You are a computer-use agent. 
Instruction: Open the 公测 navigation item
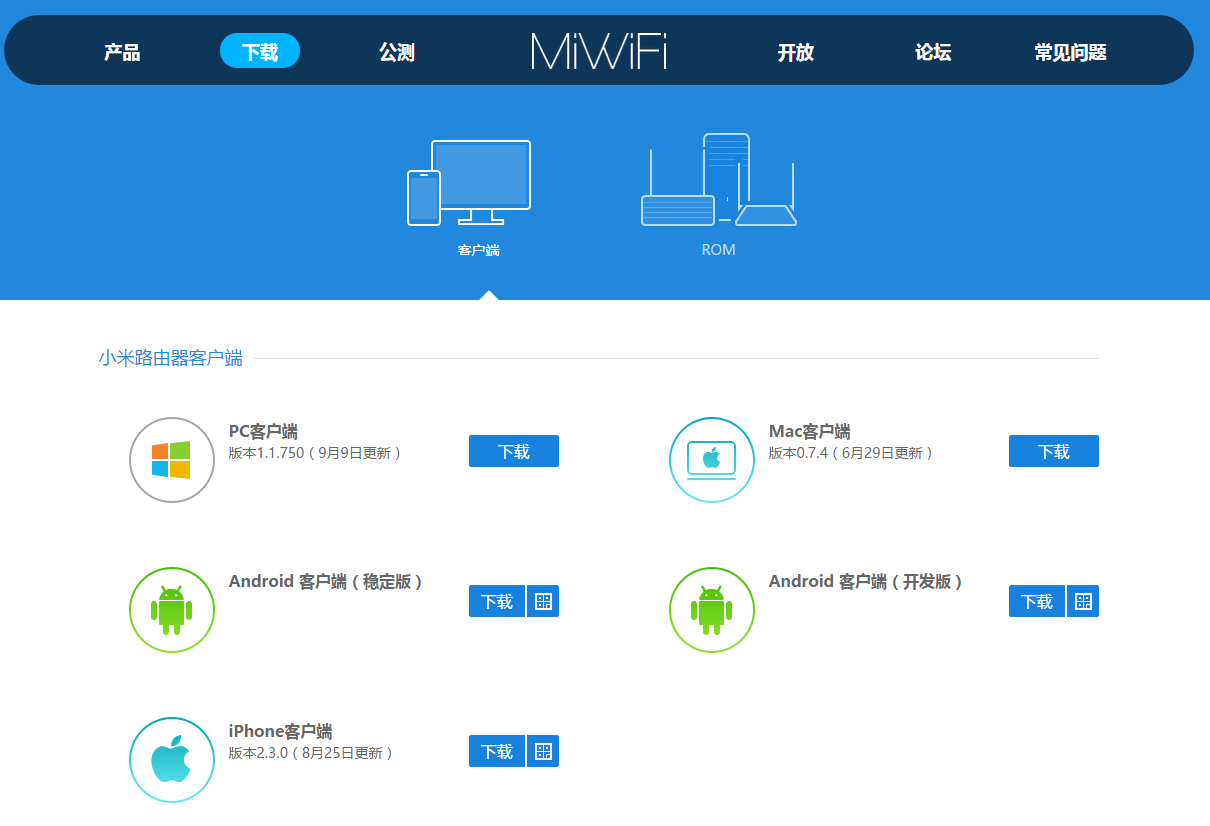click(397, 52)
